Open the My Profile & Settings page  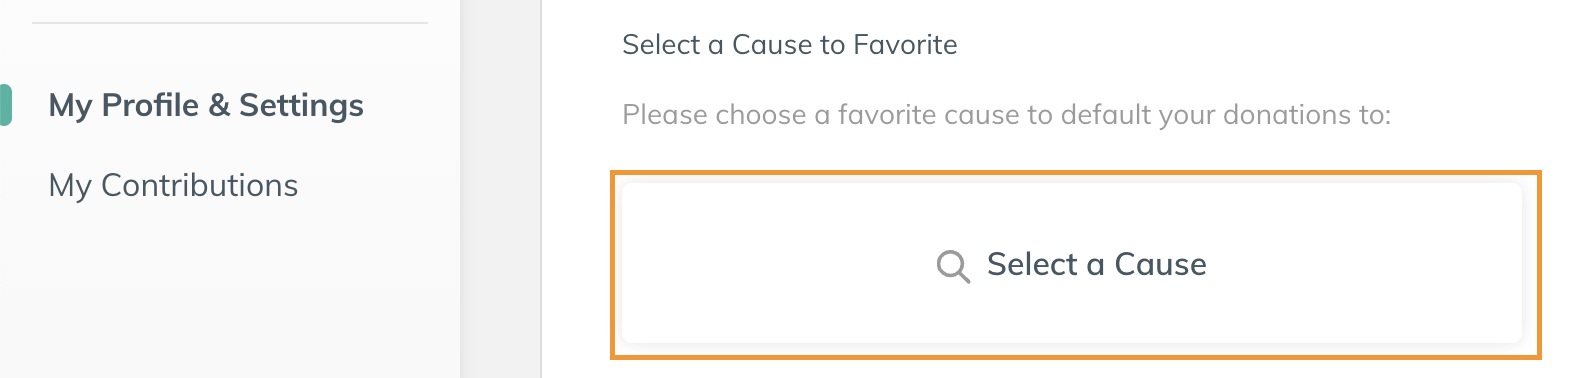206,105
